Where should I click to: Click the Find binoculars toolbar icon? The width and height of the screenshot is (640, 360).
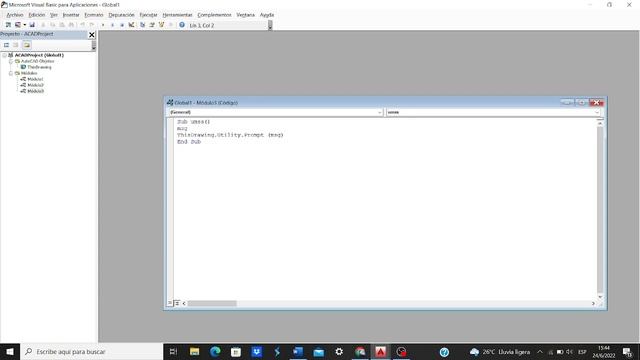tap(71, 25)
